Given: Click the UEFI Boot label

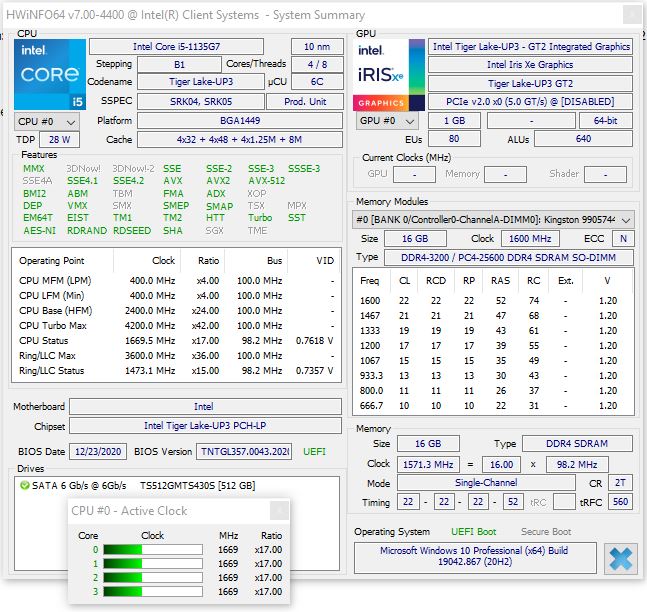Looking at the screenshot, I should (473, 532).
